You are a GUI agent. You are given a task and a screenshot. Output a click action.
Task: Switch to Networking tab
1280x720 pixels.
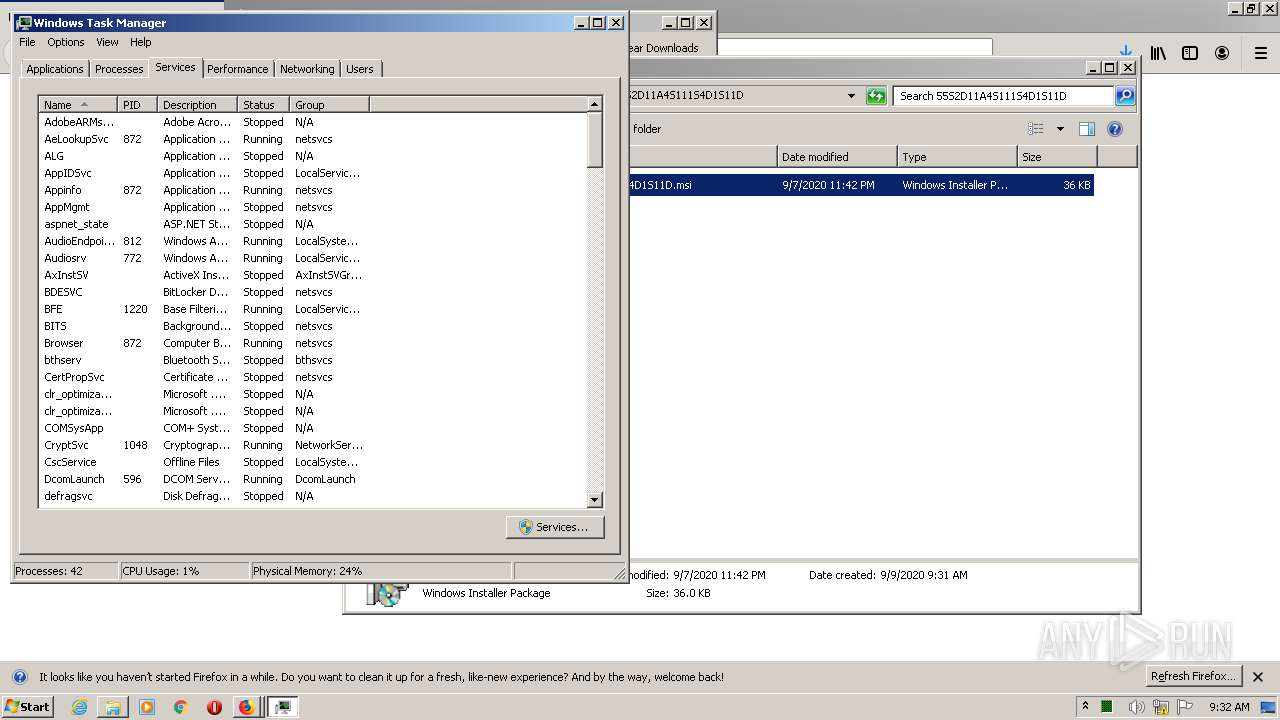pyautogui.click(x=307, y=69)
